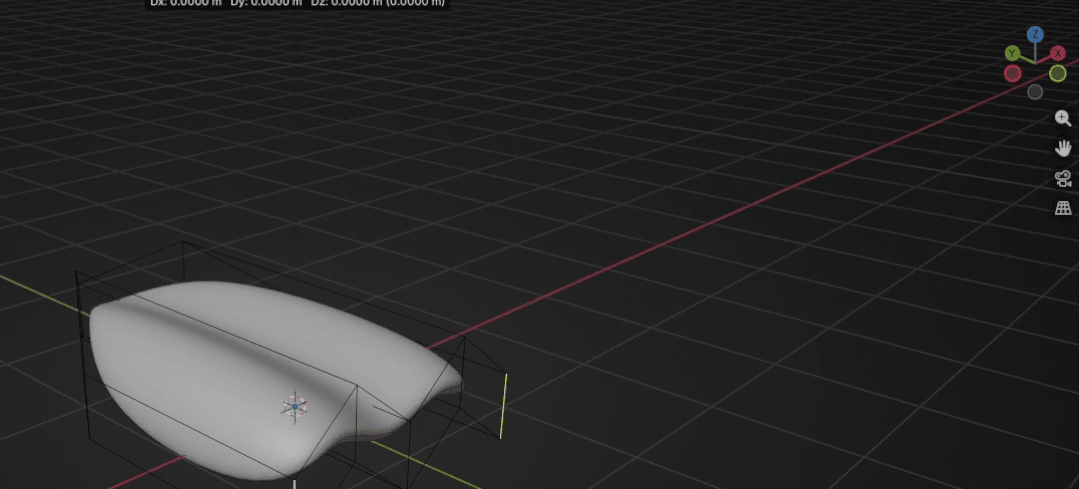Switch perspective/orthographic with grid icon
Screen dimensions: 1079x489
(x=1063, y=208)
